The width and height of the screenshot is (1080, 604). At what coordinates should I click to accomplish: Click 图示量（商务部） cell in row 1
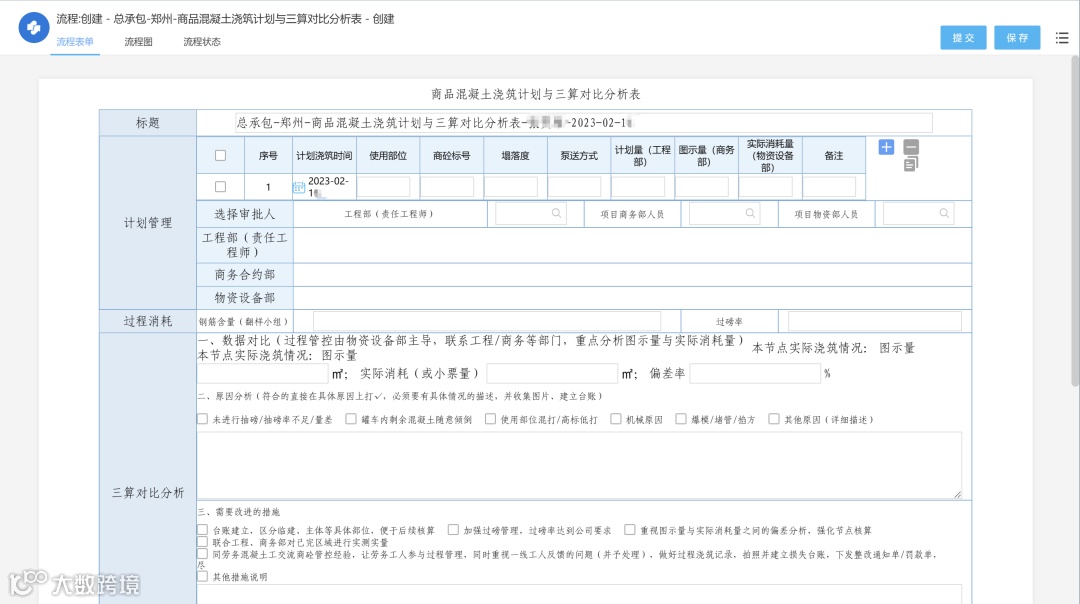pos(702,187)
